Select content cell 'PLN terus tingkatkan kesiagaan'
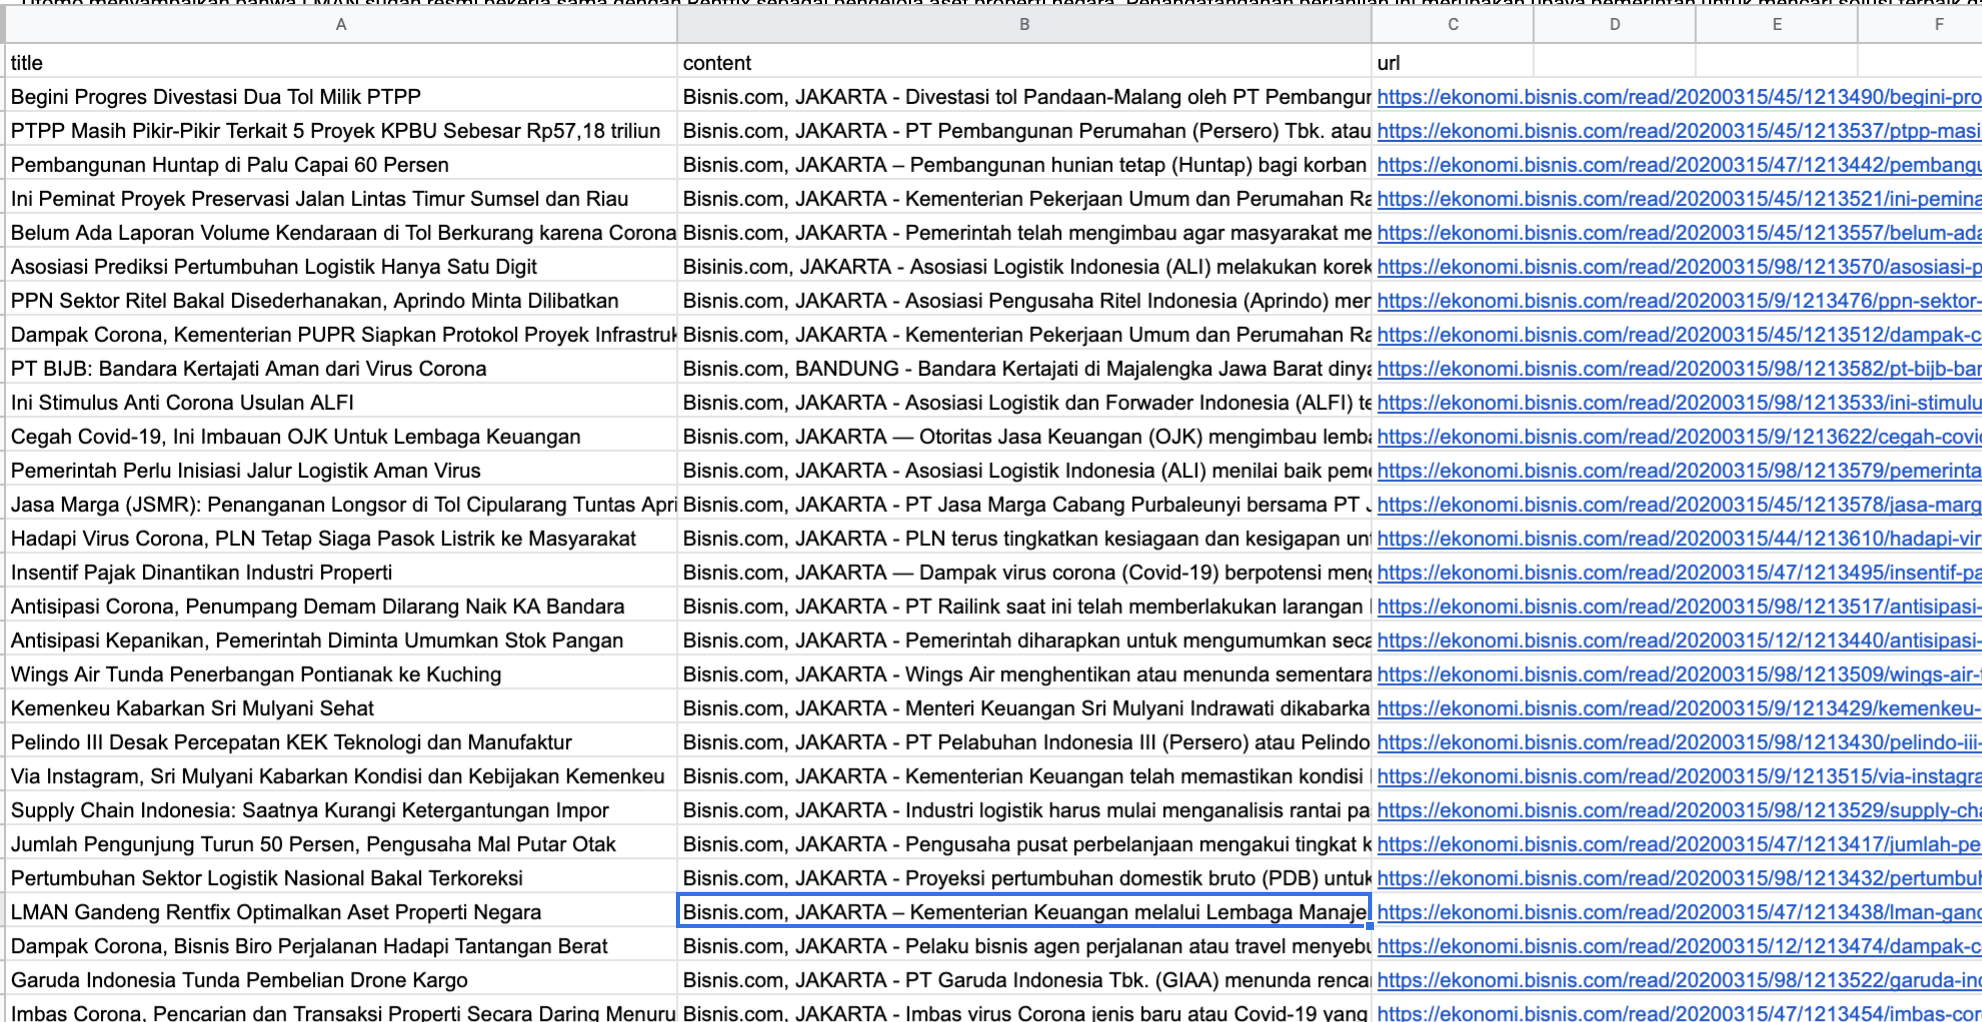1982x1022 pixels. pos(1024,539)
